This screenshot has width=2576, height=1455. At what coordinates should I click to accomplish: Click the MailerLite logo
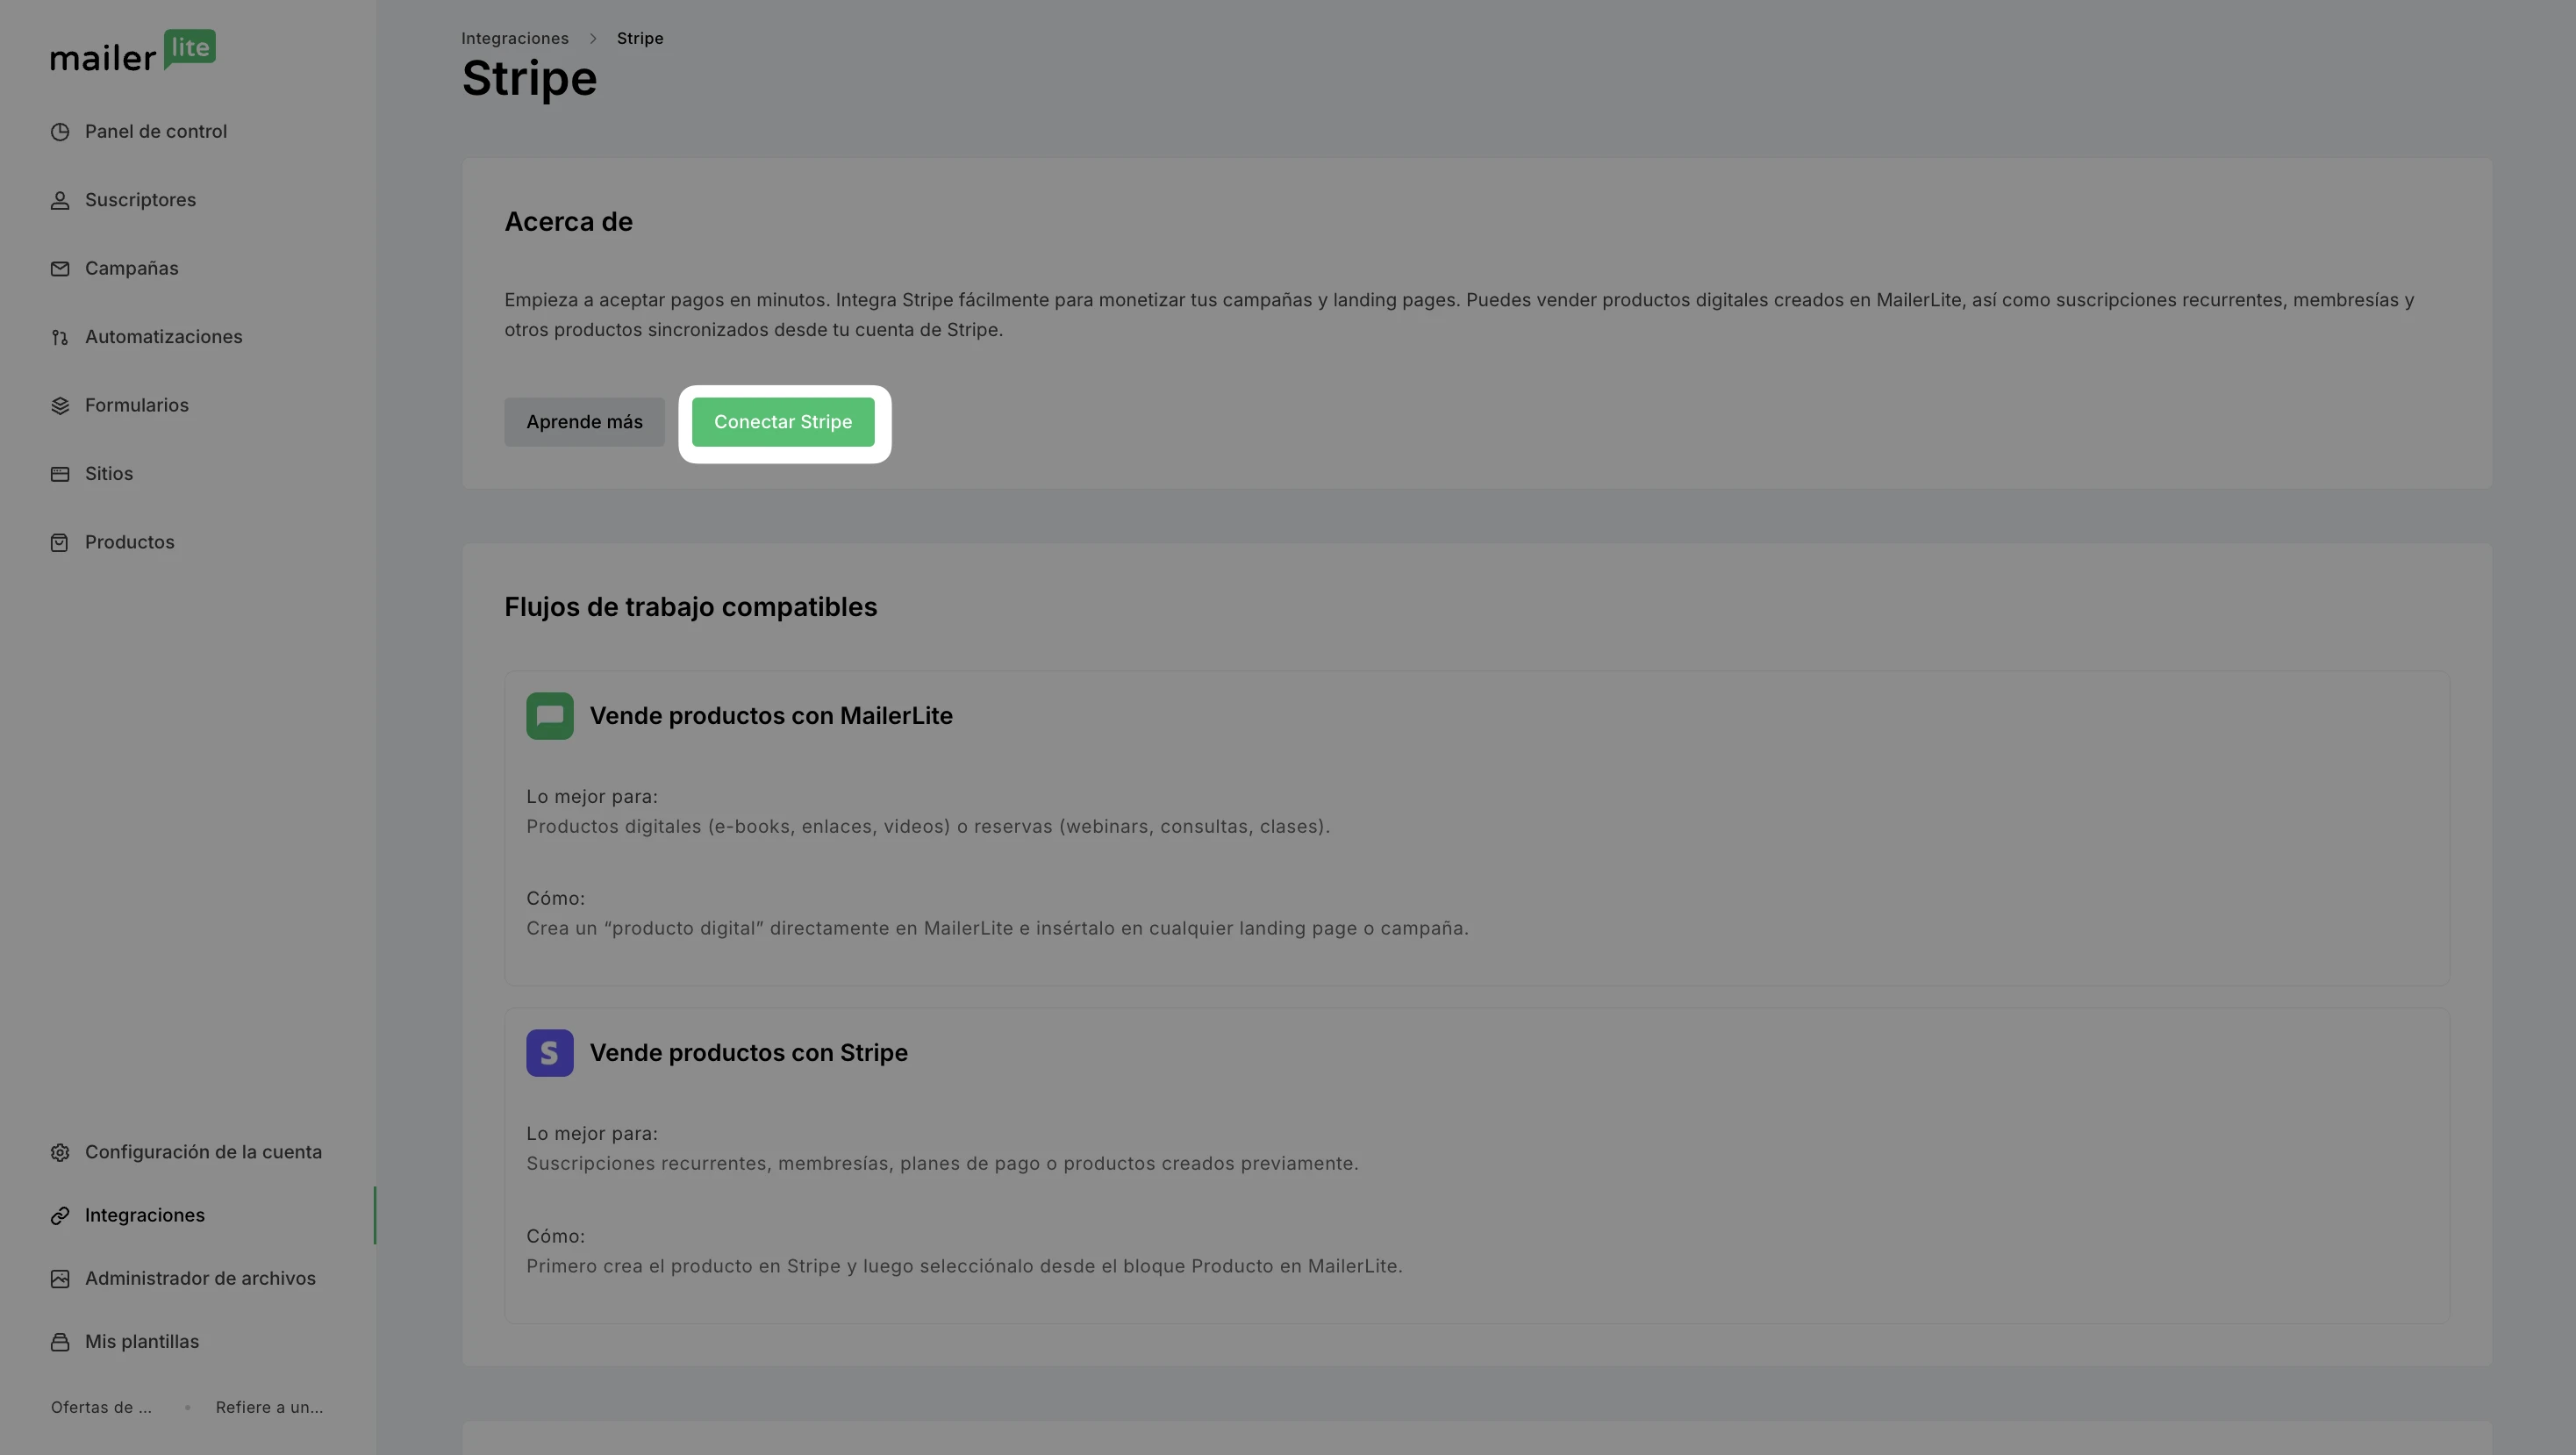pos(133,51)
